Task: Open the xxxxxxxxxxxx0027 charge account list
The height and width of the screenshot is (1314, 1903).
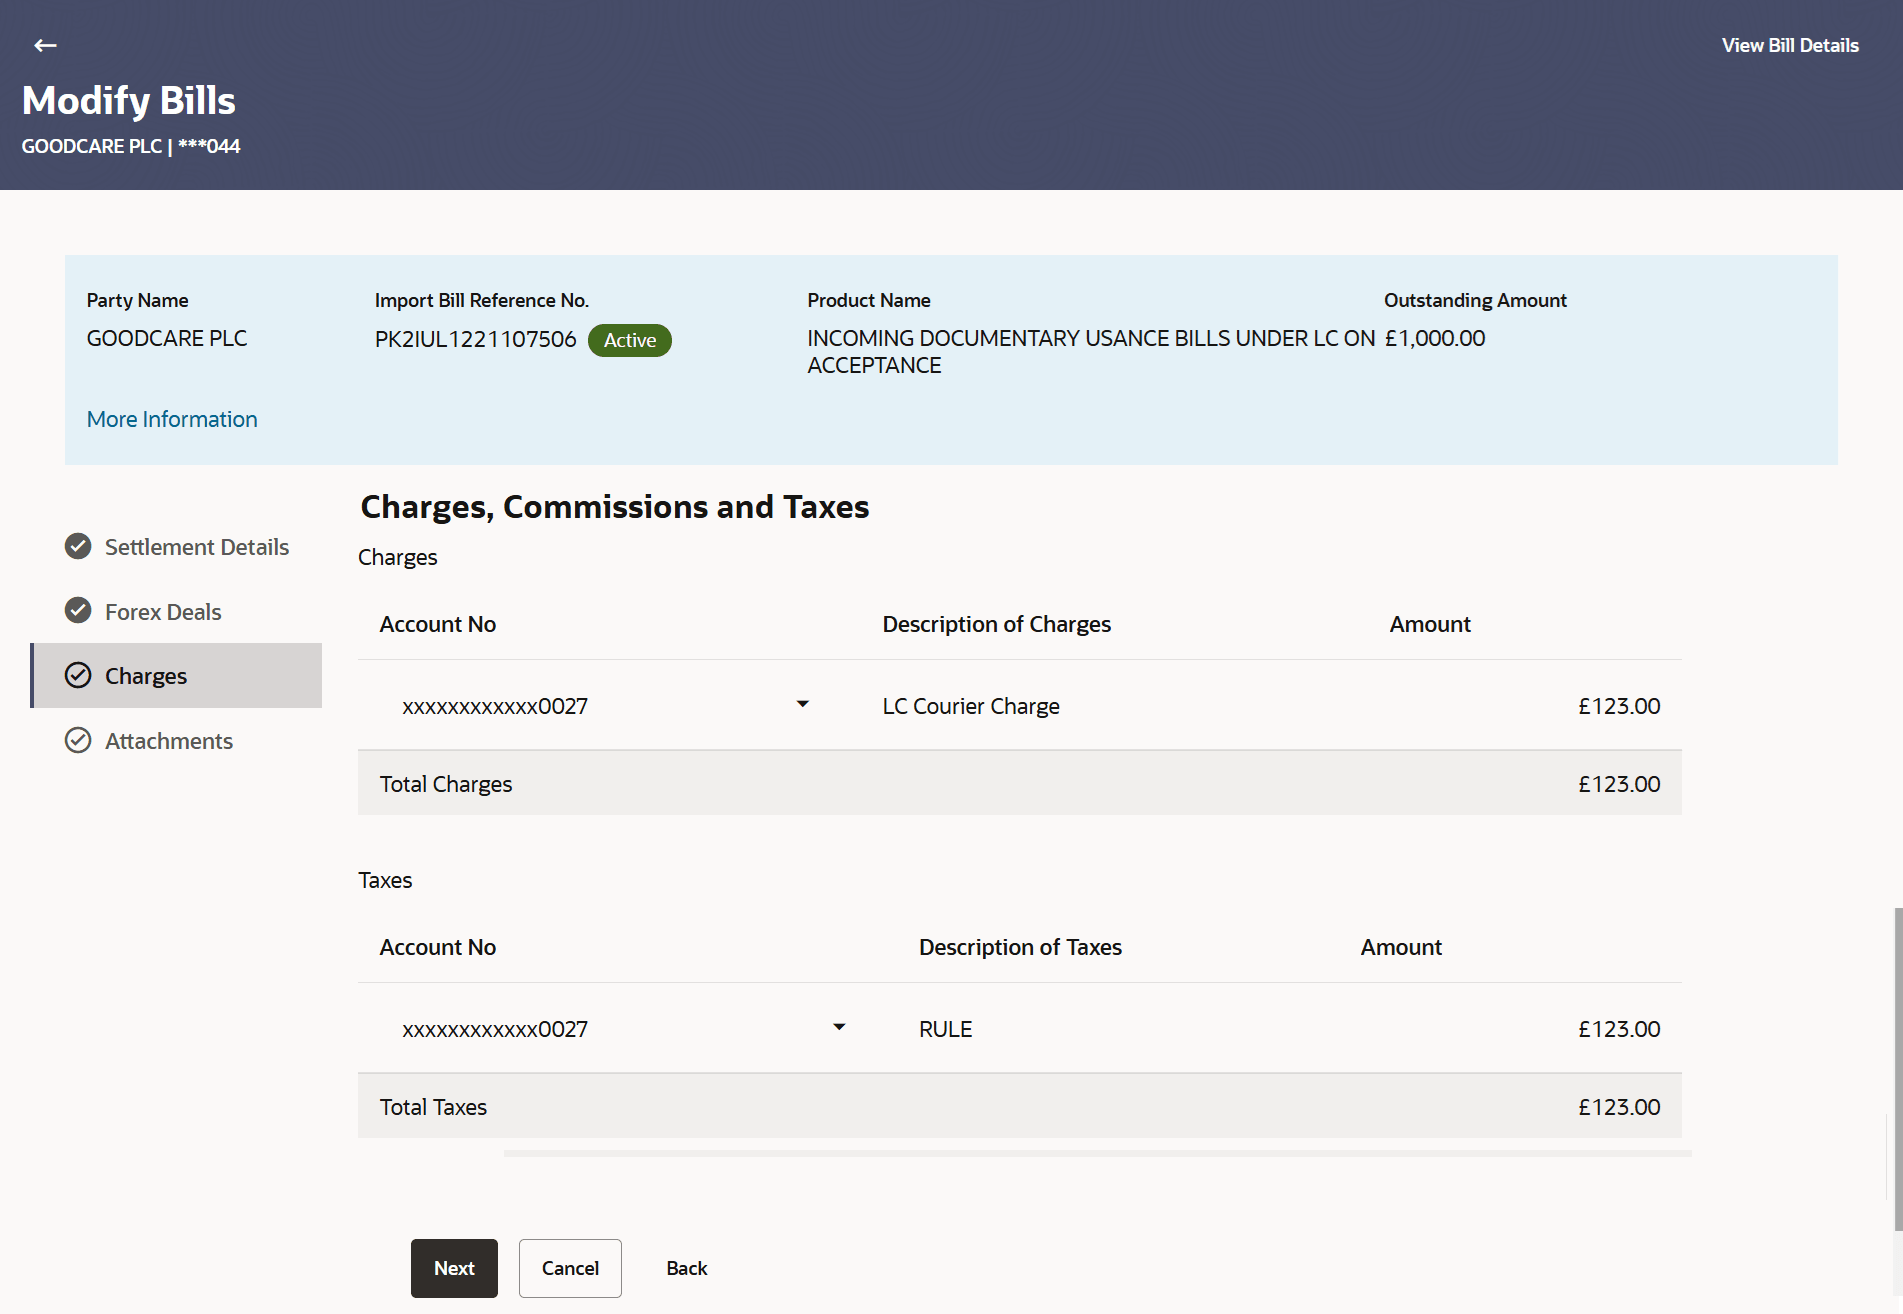Action: [801, 704]
